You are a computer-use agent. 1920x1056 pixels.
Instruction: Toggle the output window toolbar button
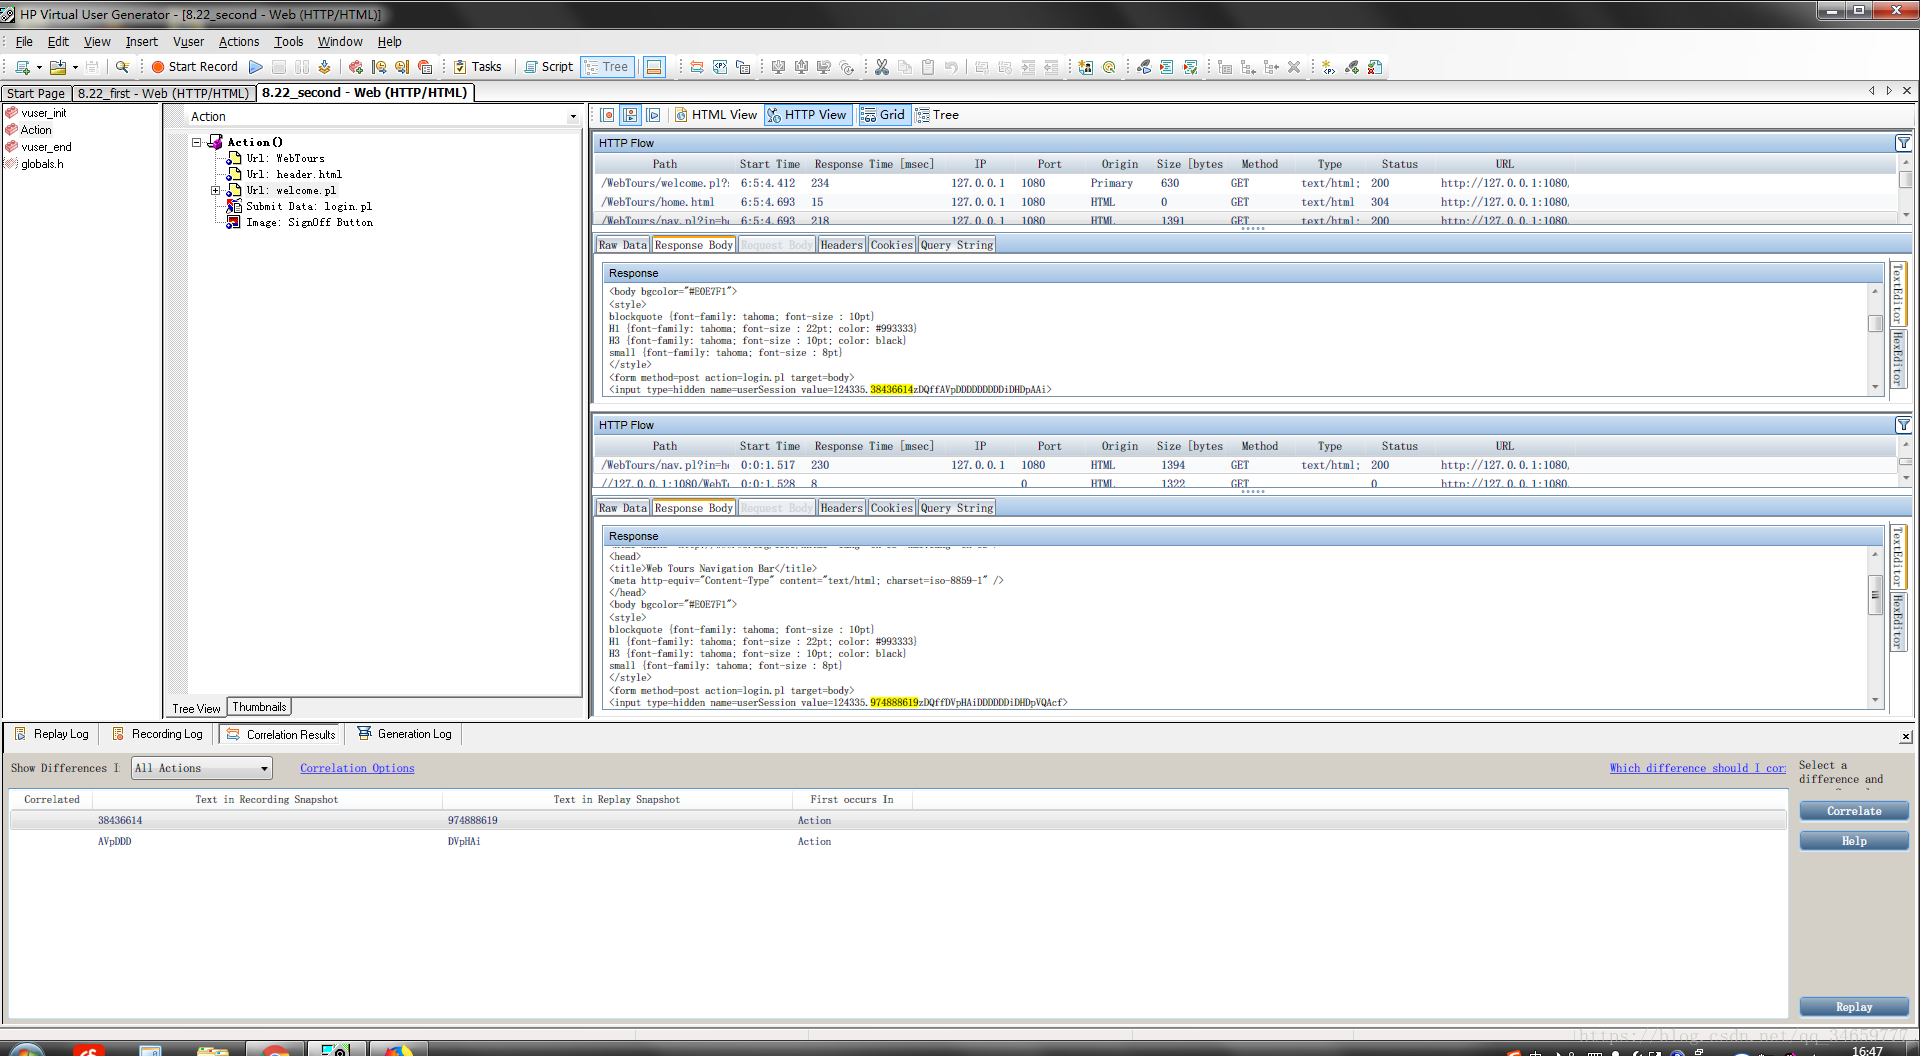pos(654,67)
